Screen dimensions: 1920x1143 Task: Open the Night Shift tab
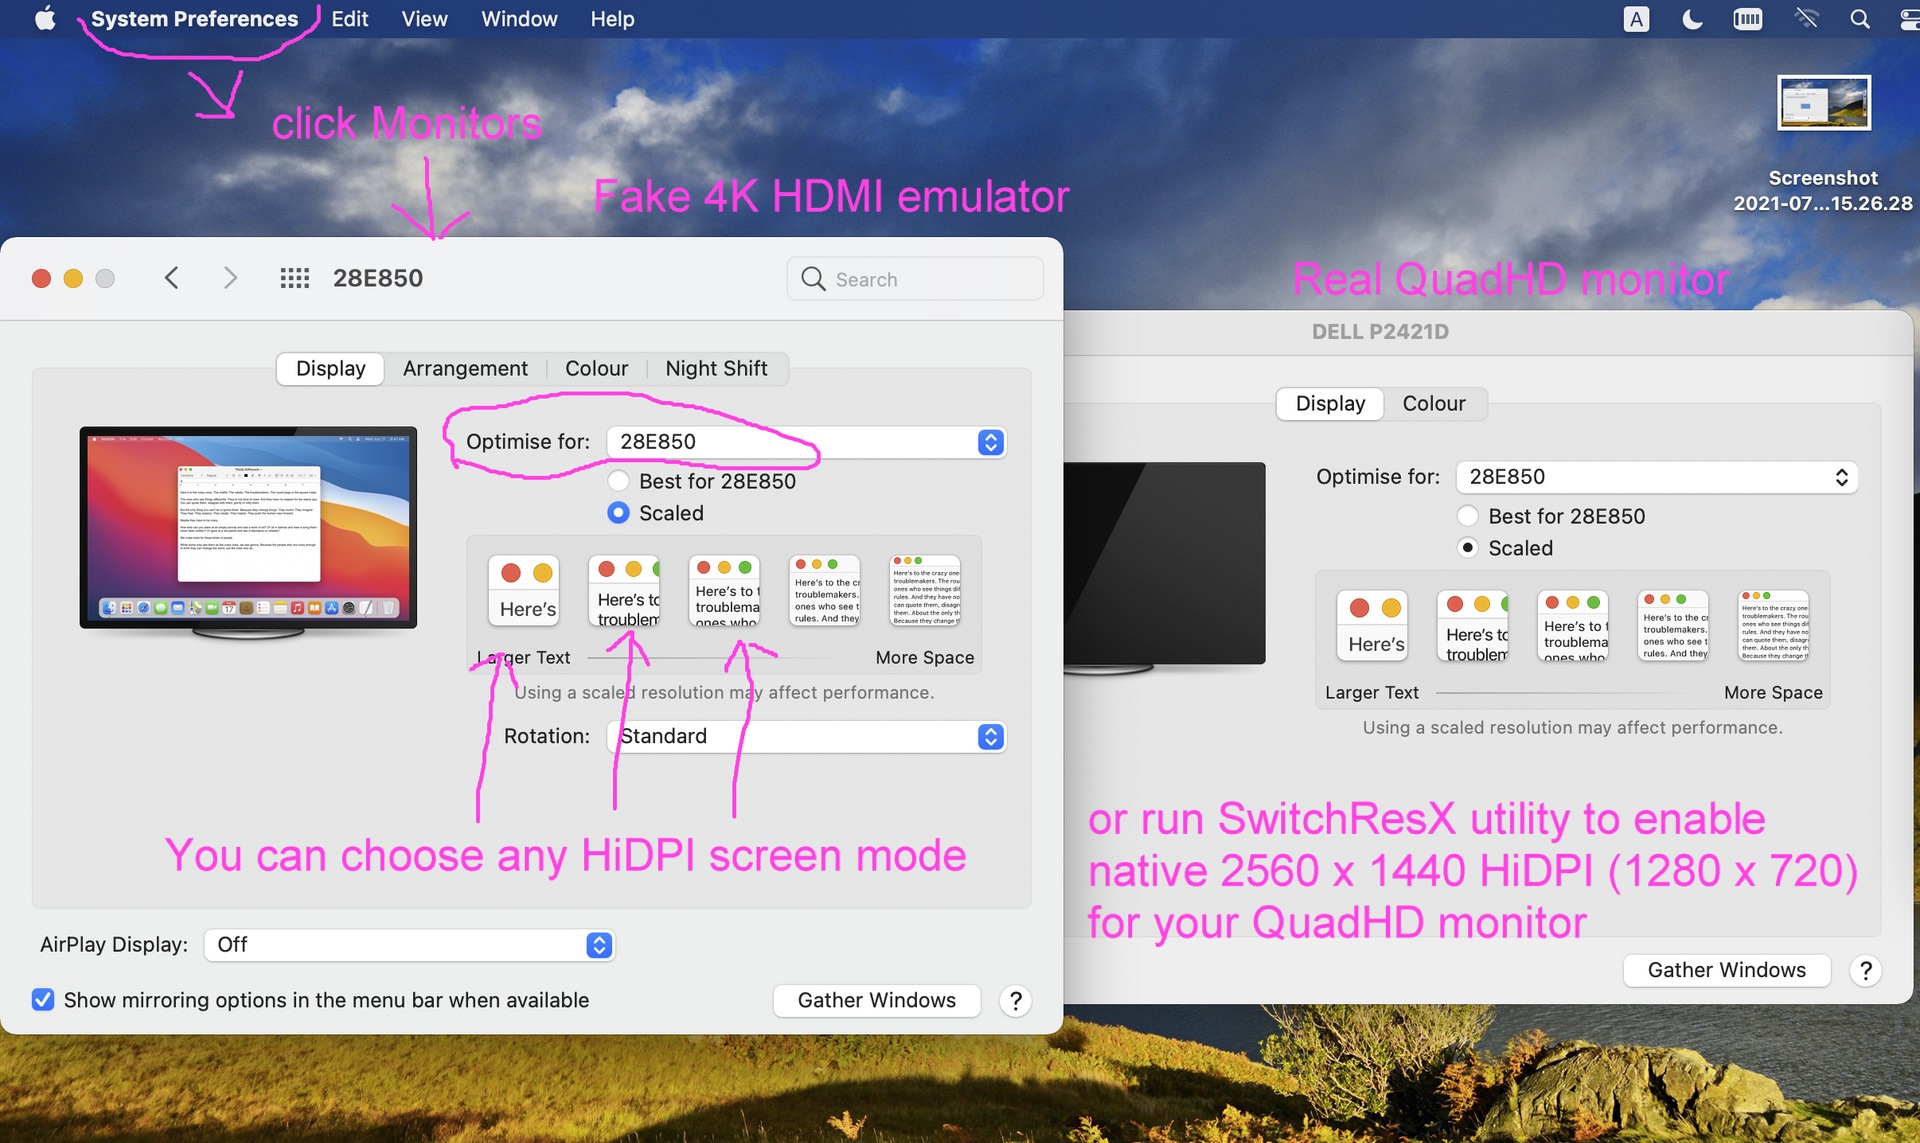click(716, 369)
